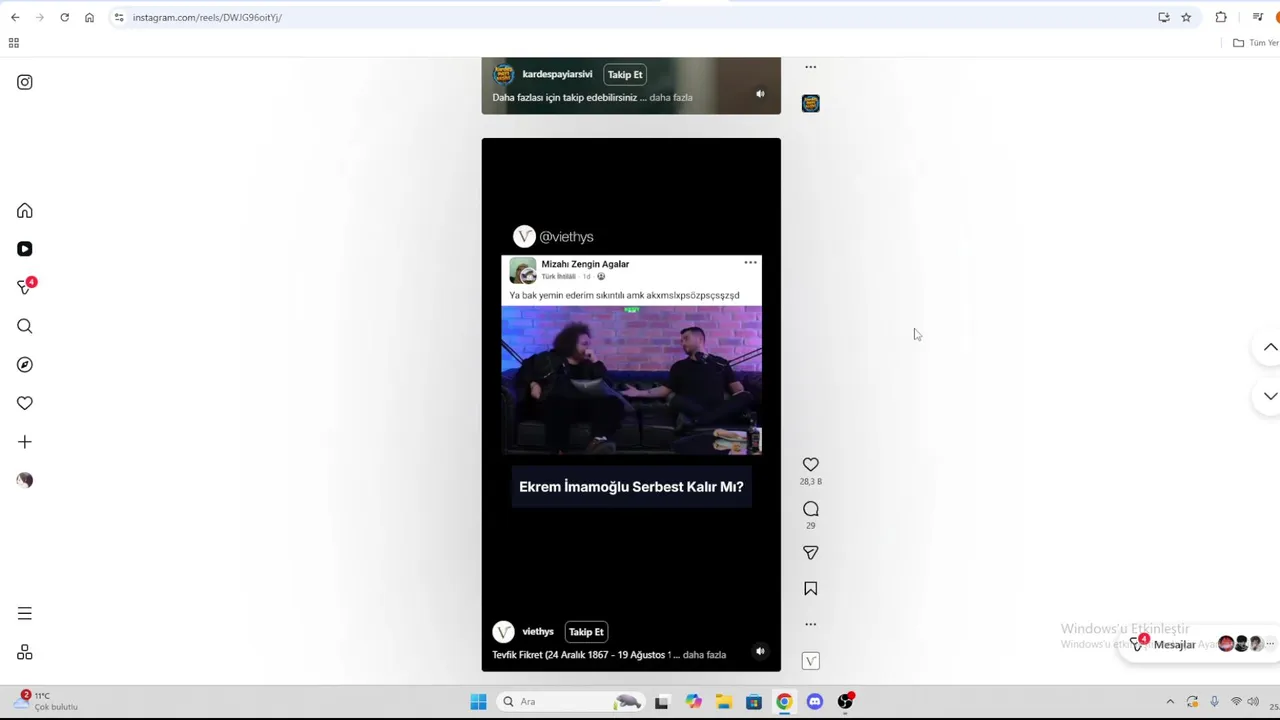Go back in the browser
This screenshot has width=1280, height=720.
(15, 17)
